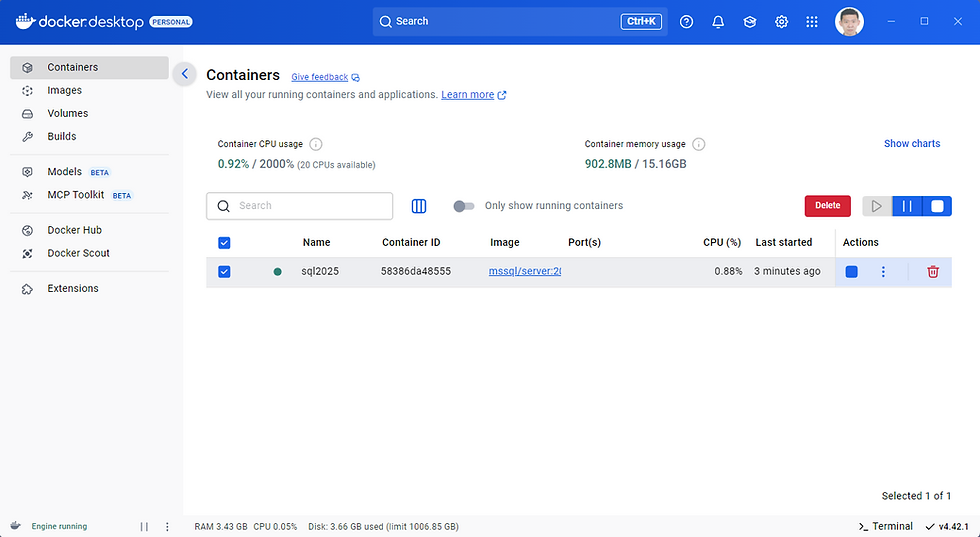Click the user profile avatar
This screenshot has height=537, width=980.
(849, 22)
